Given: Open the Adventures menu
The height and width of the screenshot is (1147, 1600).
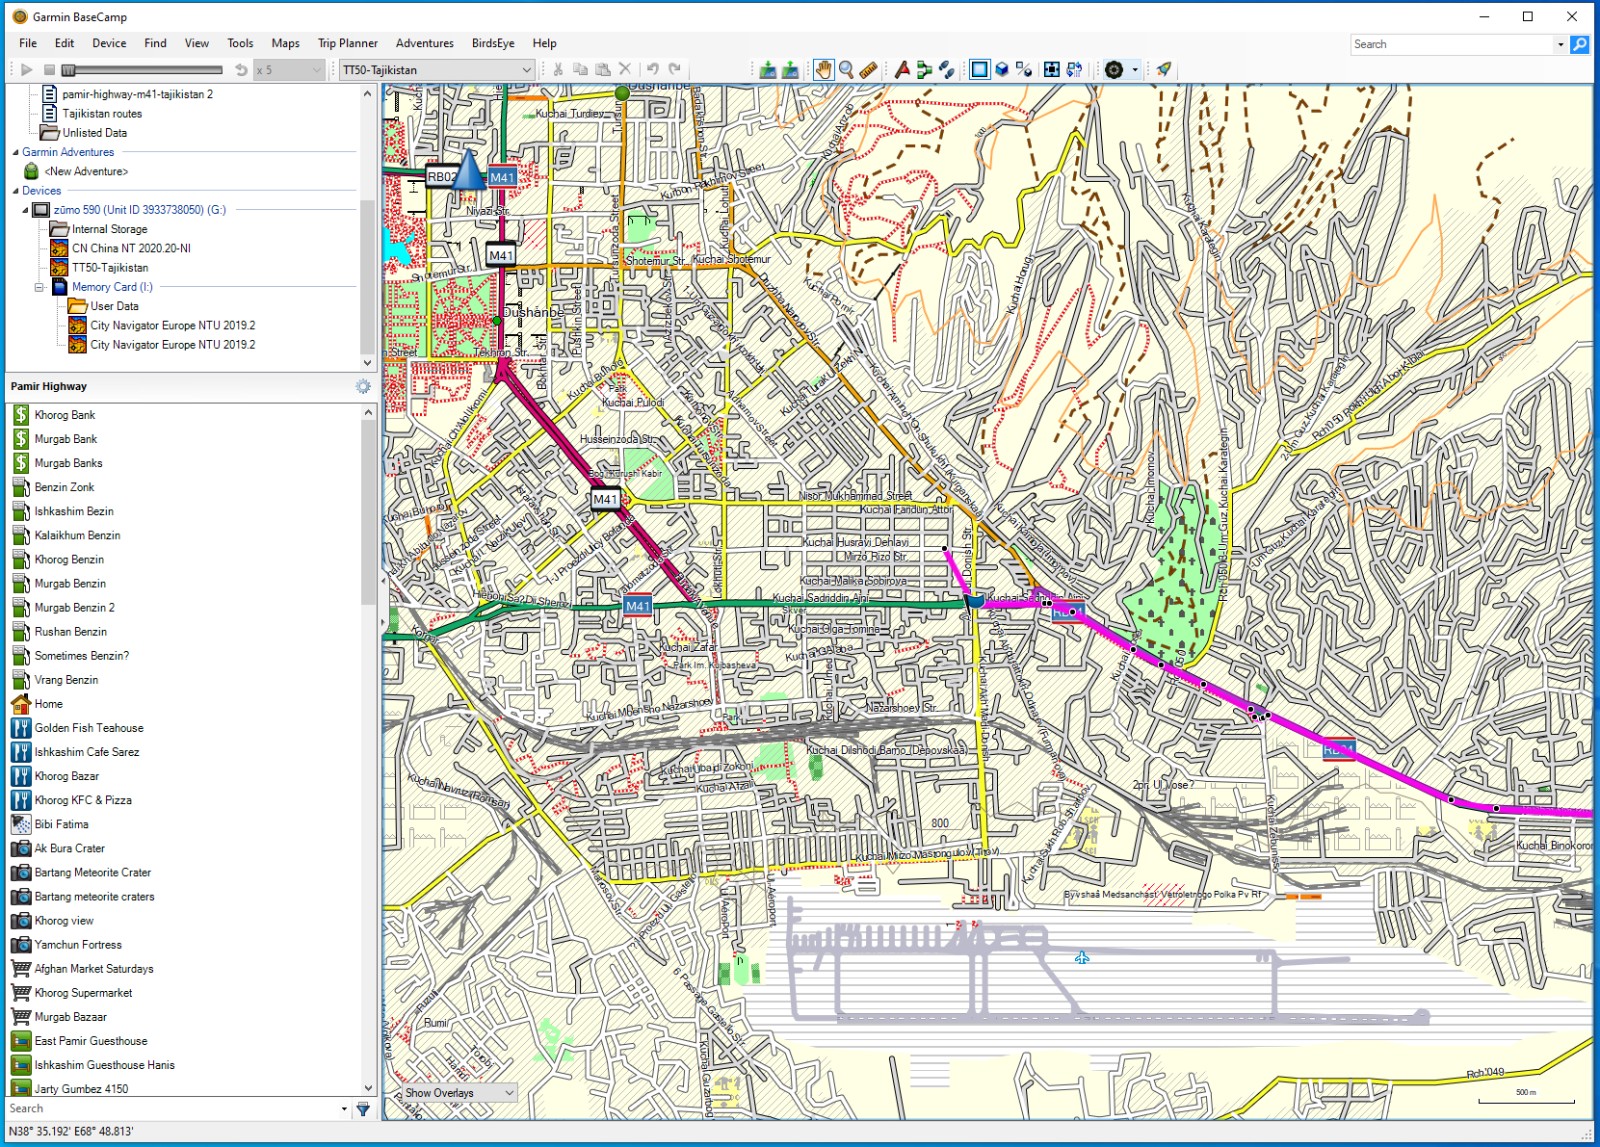Looking at the screenshot, I should (x=424, y=43).
